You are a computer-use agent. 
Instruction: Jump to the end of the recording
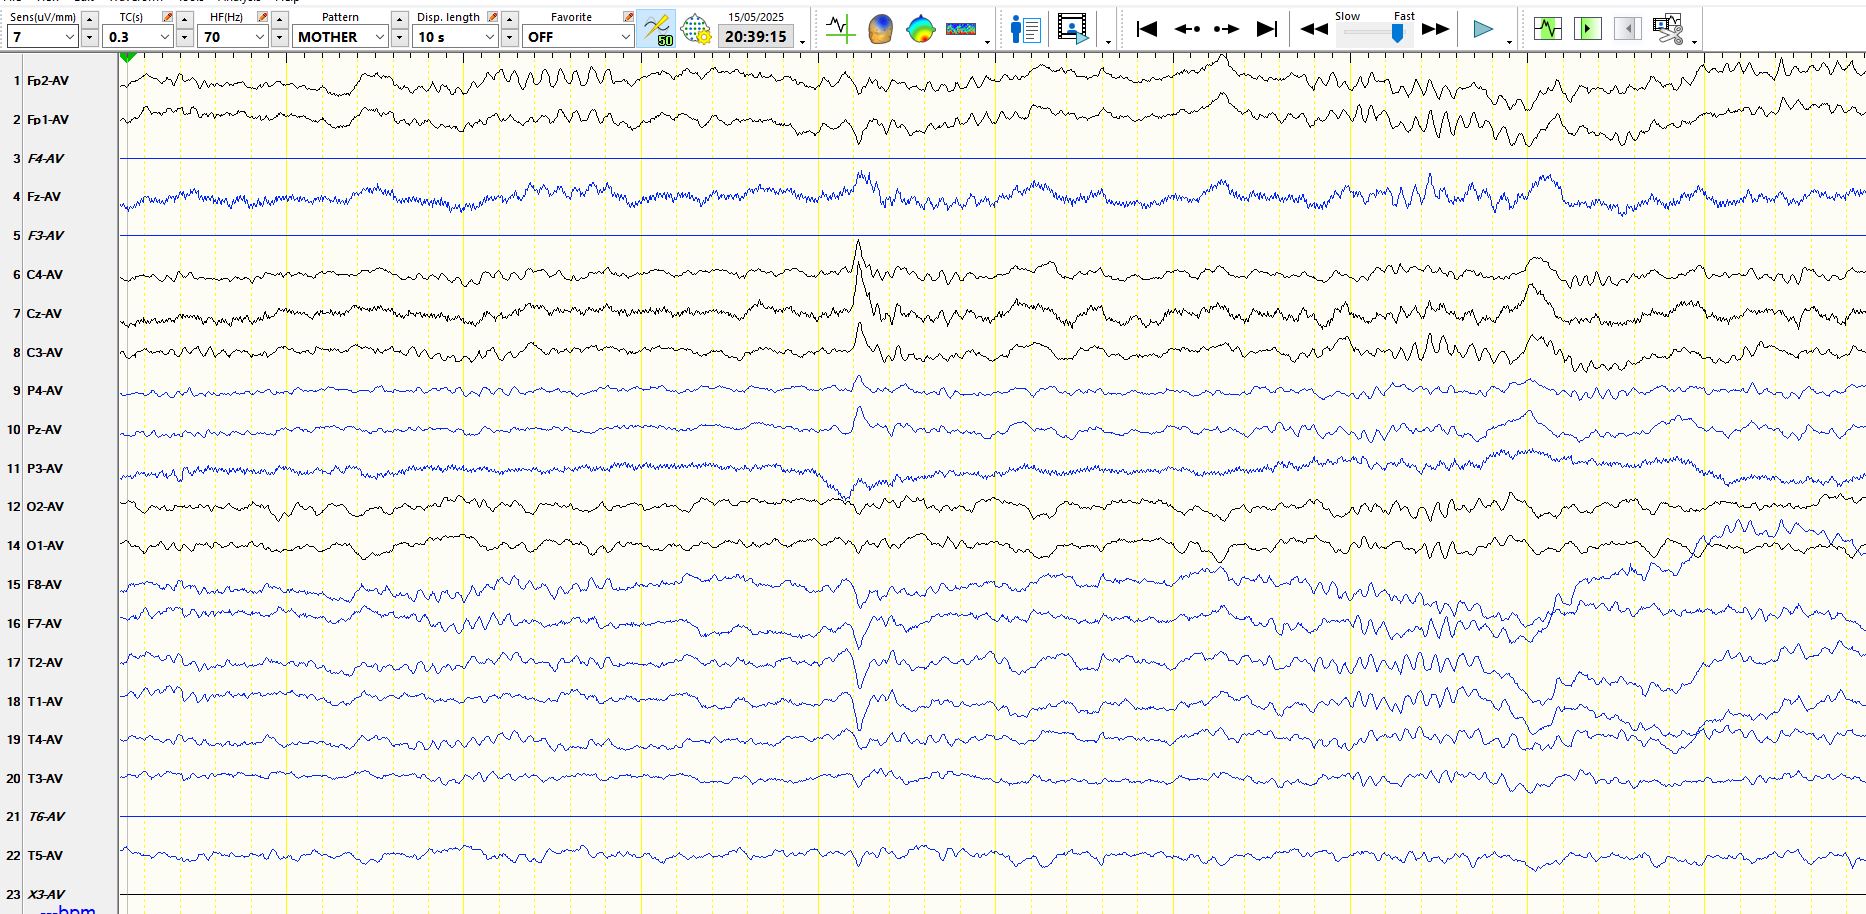coord(1267,29)
